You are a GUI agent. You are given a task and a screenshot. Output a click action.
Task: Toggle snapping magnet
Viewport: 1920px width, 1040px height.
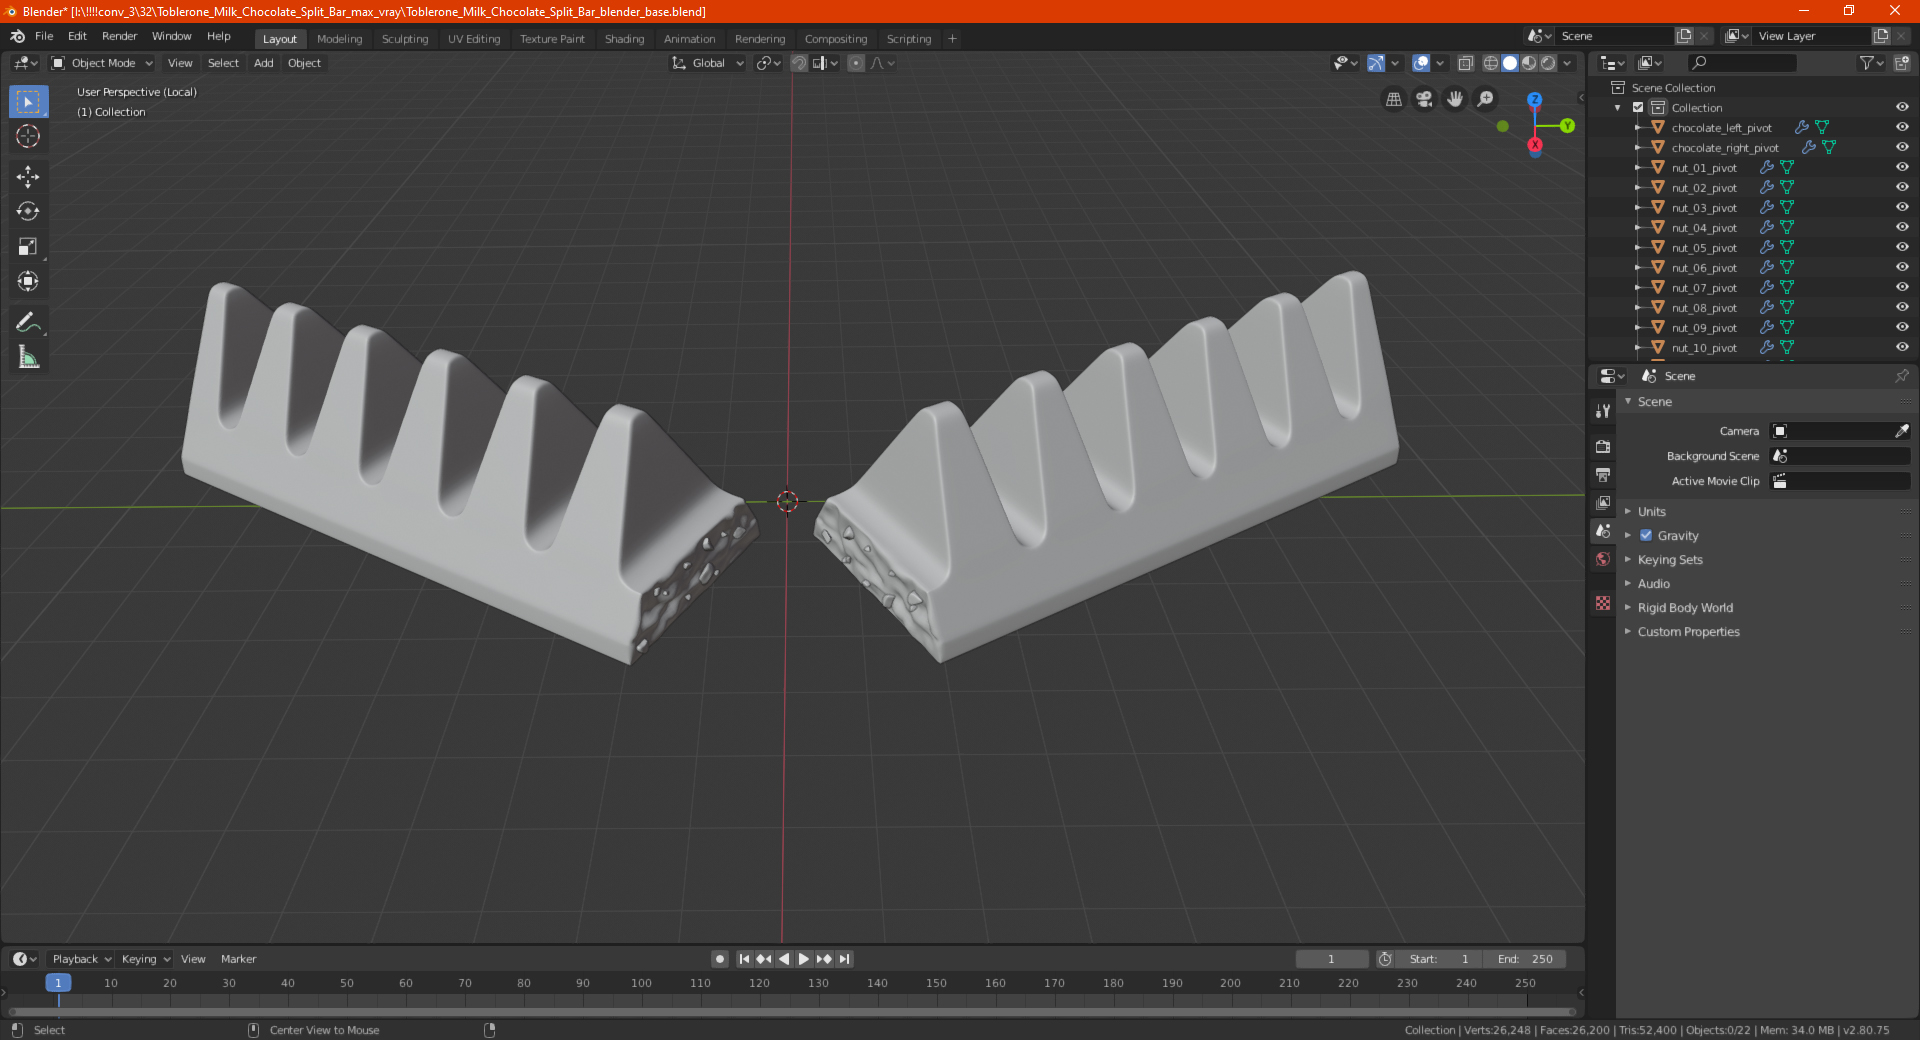click(799, 63)
